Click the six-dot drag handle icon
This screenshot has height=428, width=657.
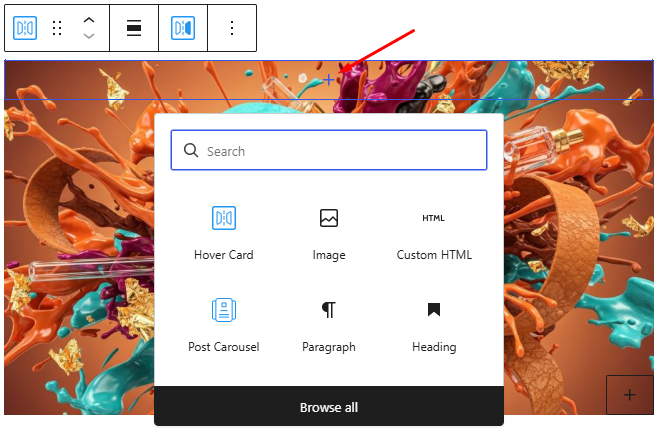coord(57,28)
